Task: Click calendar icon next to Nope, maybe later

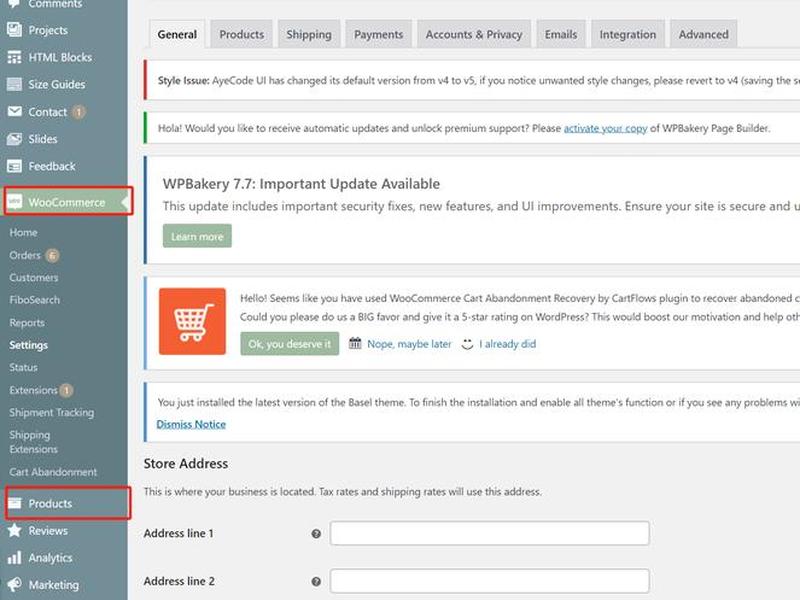Action: [x=355, y=343]
